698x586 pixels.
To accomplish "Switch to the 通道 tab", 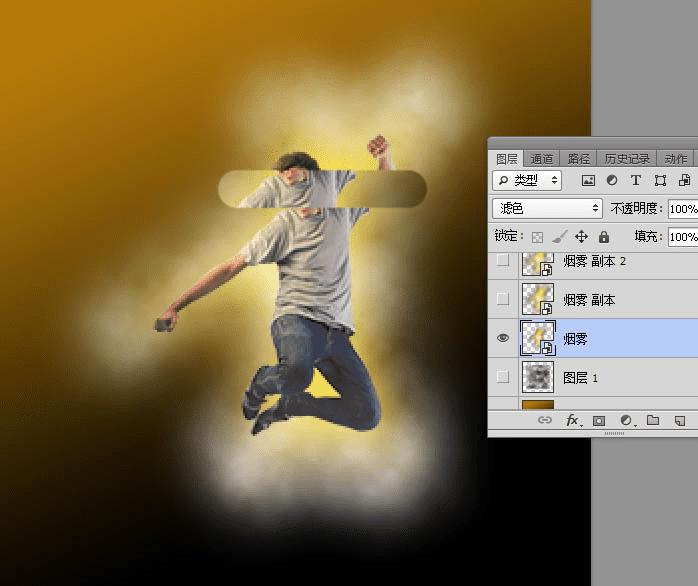I will tap(542, 159).
